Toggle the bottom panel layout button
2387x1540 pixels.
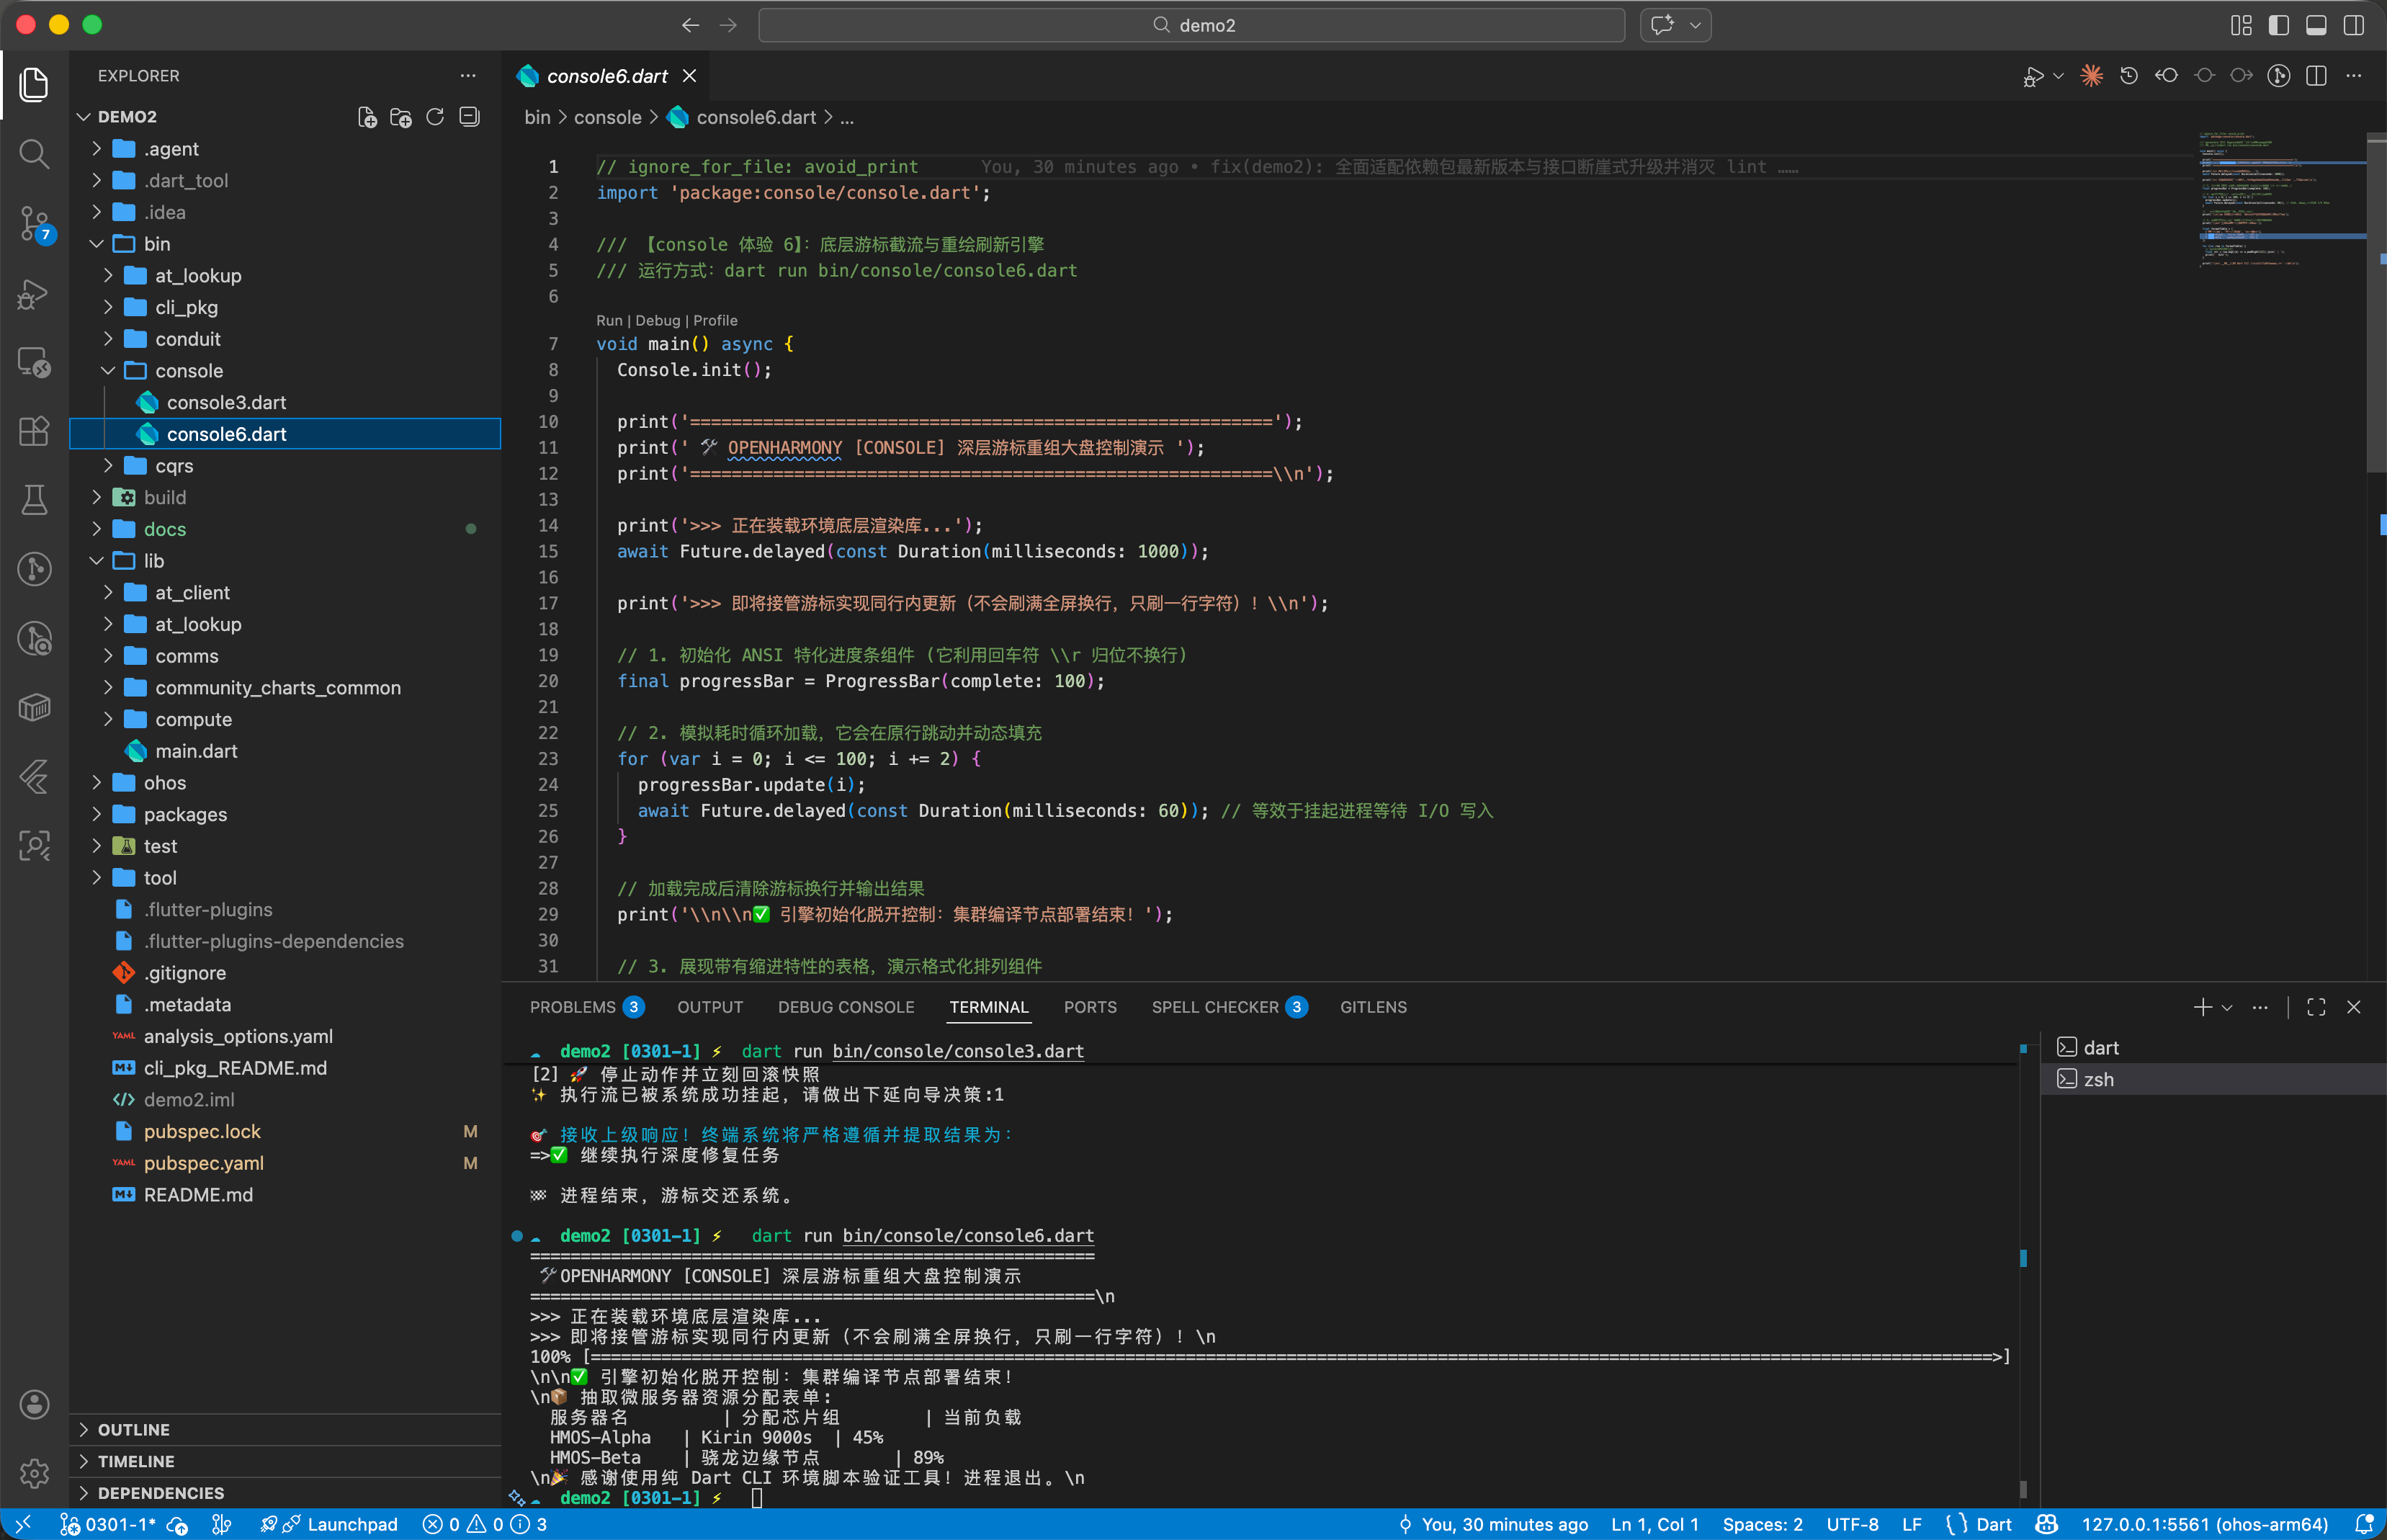(x=2316, y=25)
